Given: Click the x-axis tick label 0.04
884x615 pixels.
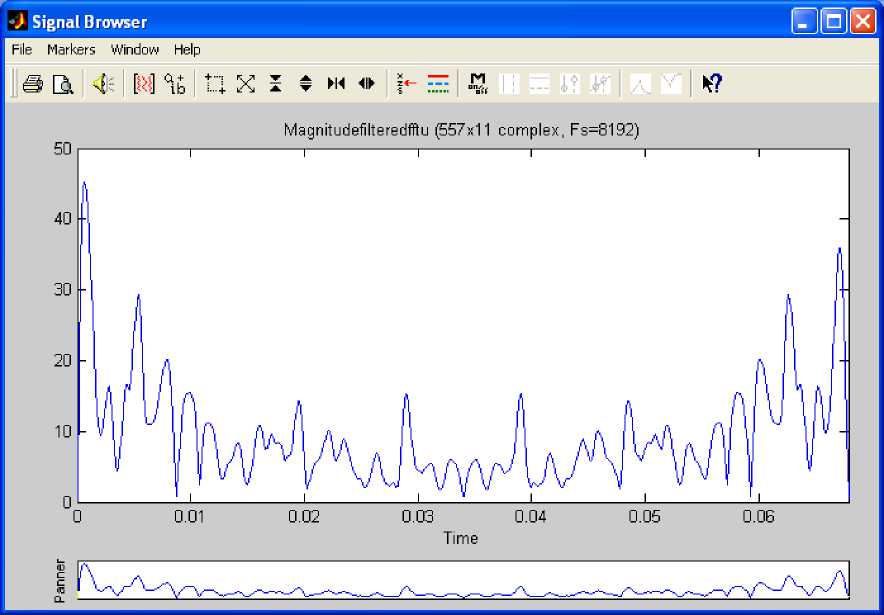Looking at the screenshot, I should pyautogui.click(x=532, y=517).
